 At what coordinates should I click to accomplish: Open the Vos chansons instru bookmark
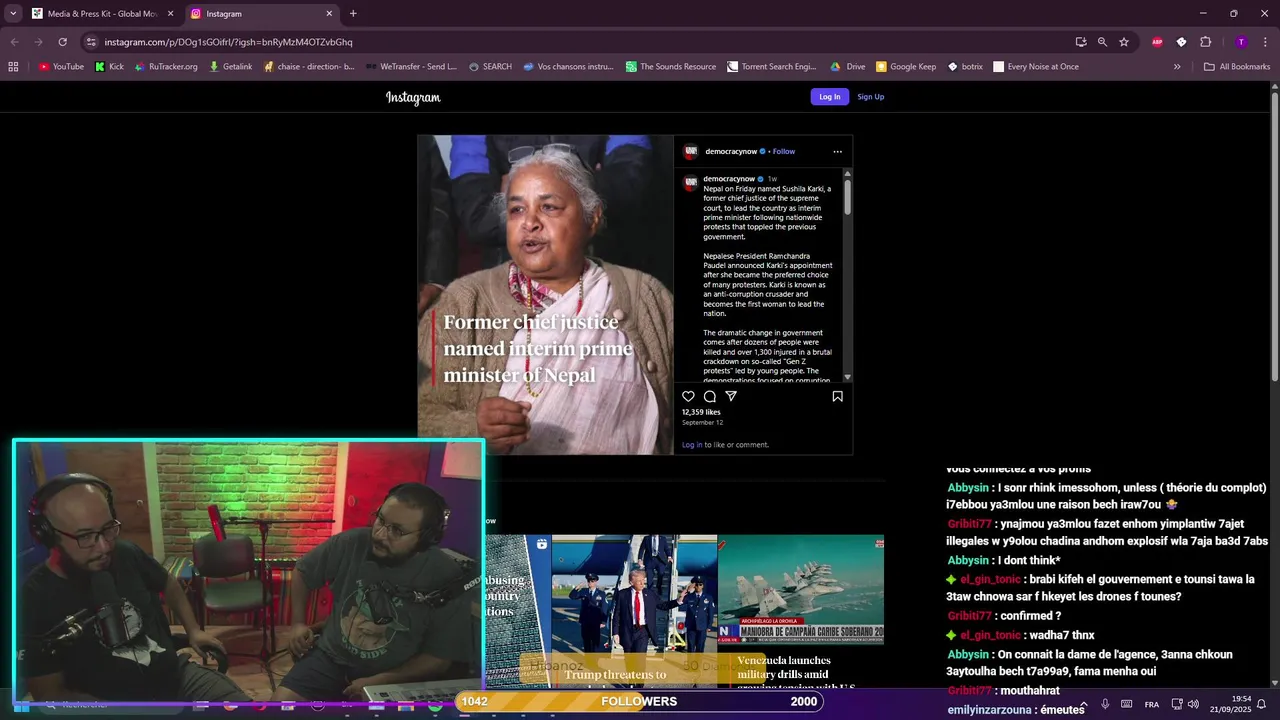[x=568, y=67]
